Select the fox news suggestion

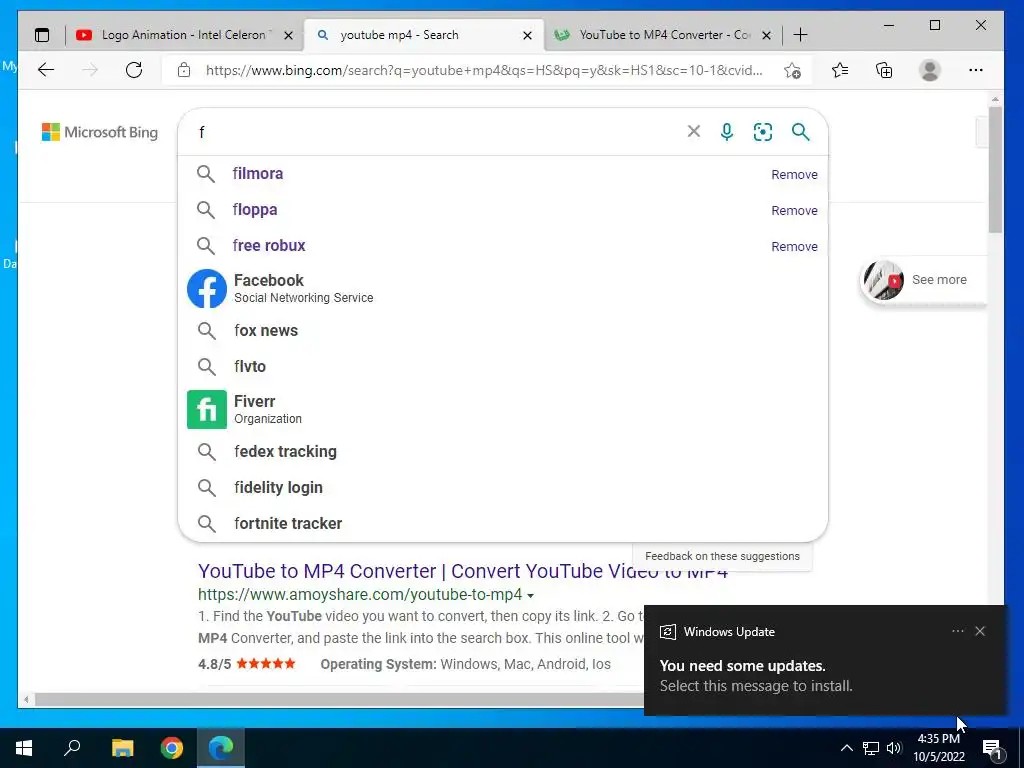[x=503, y=330]
